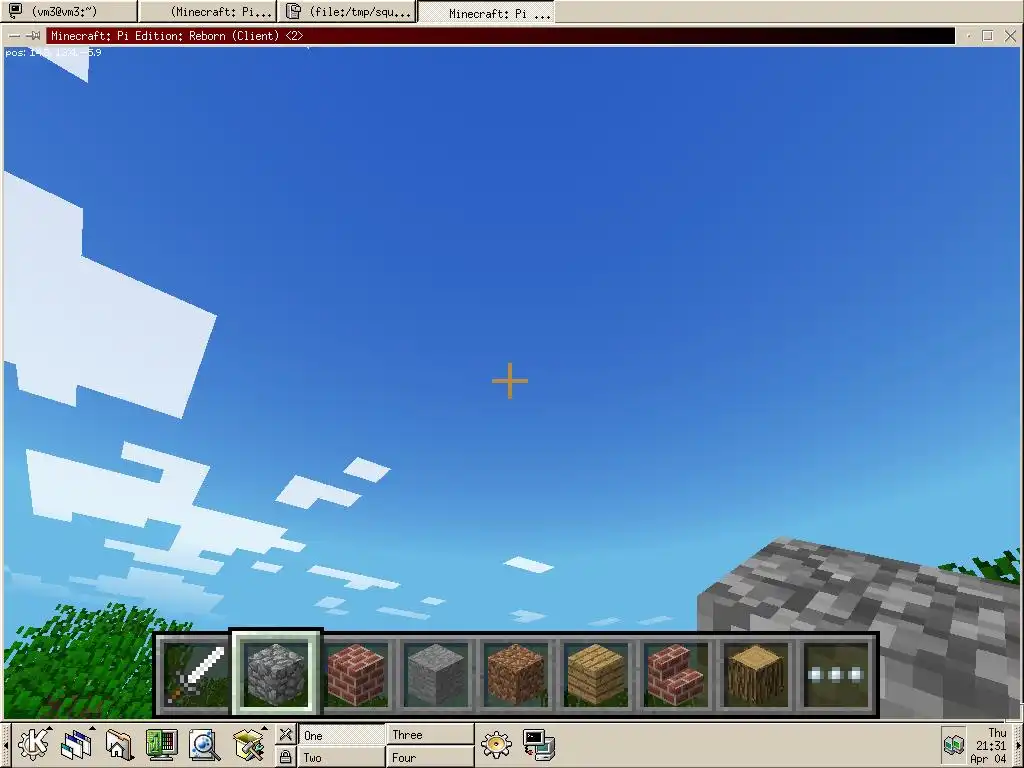Image resolution: width=1024 pixels, height=768 pixels.
Task: Expand the arrow above the window list icon
Action: [x=92, y=727]
